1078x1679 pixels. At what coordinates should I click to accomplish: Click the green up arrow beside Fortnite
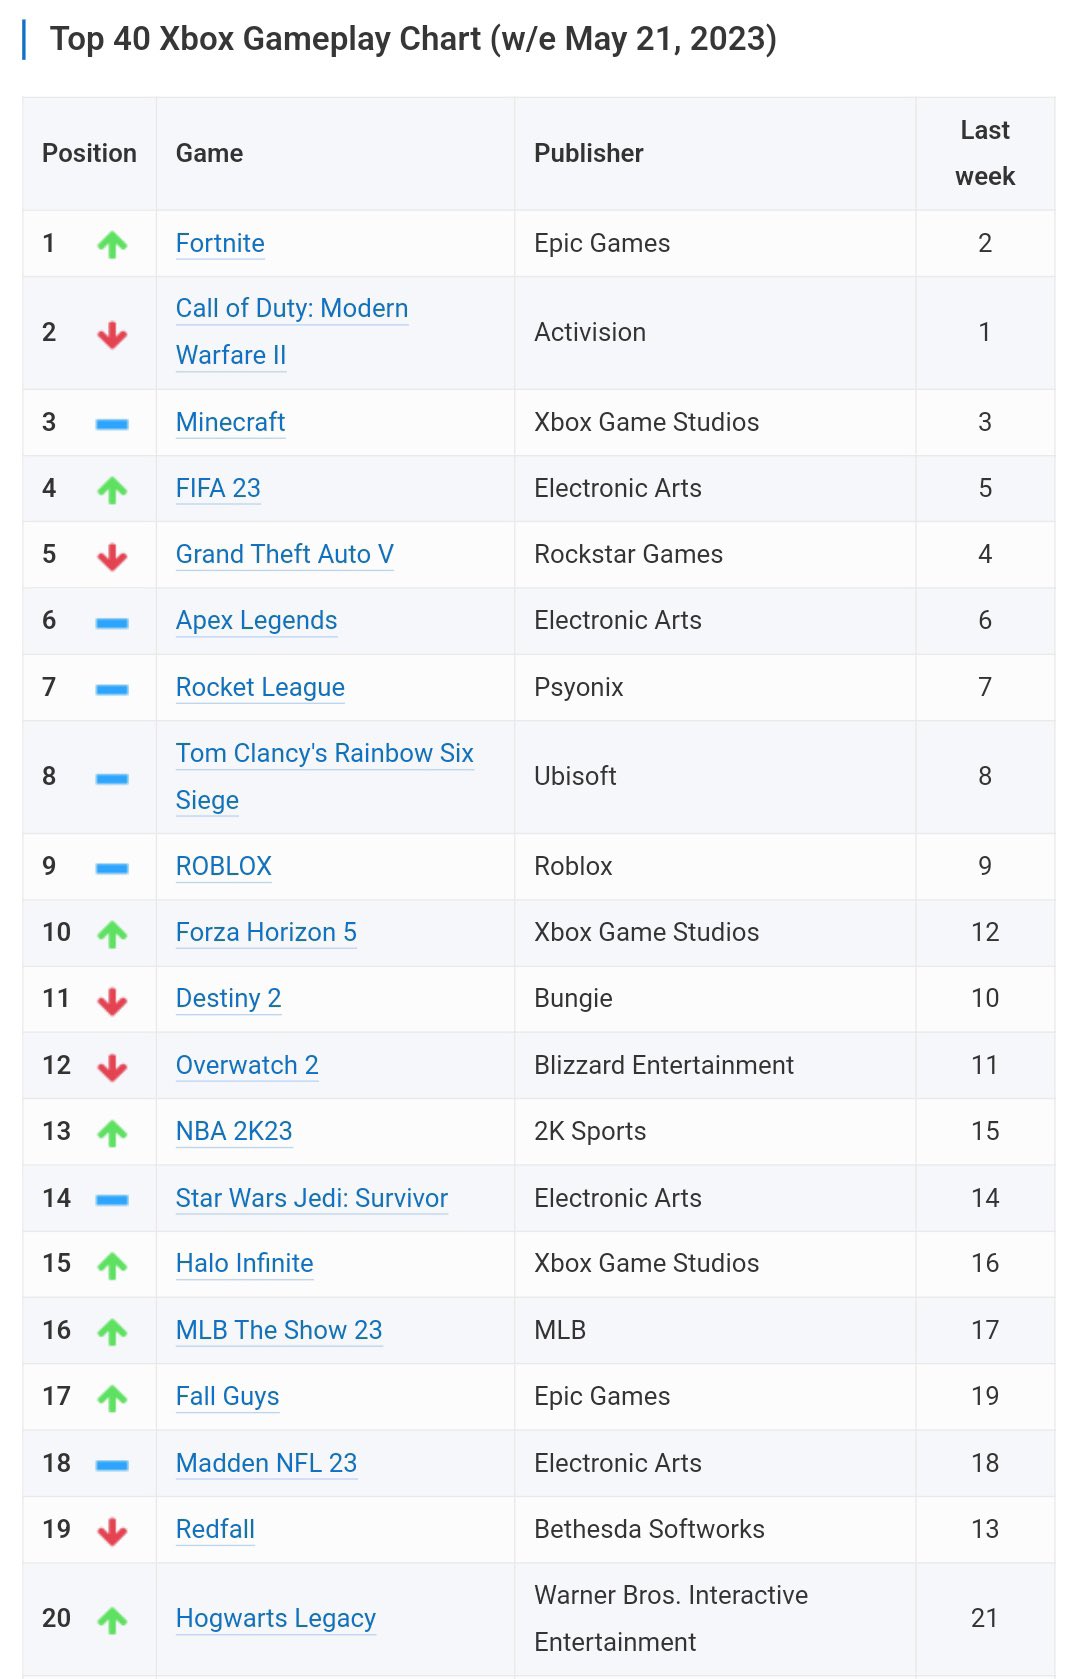click(112, 244)
